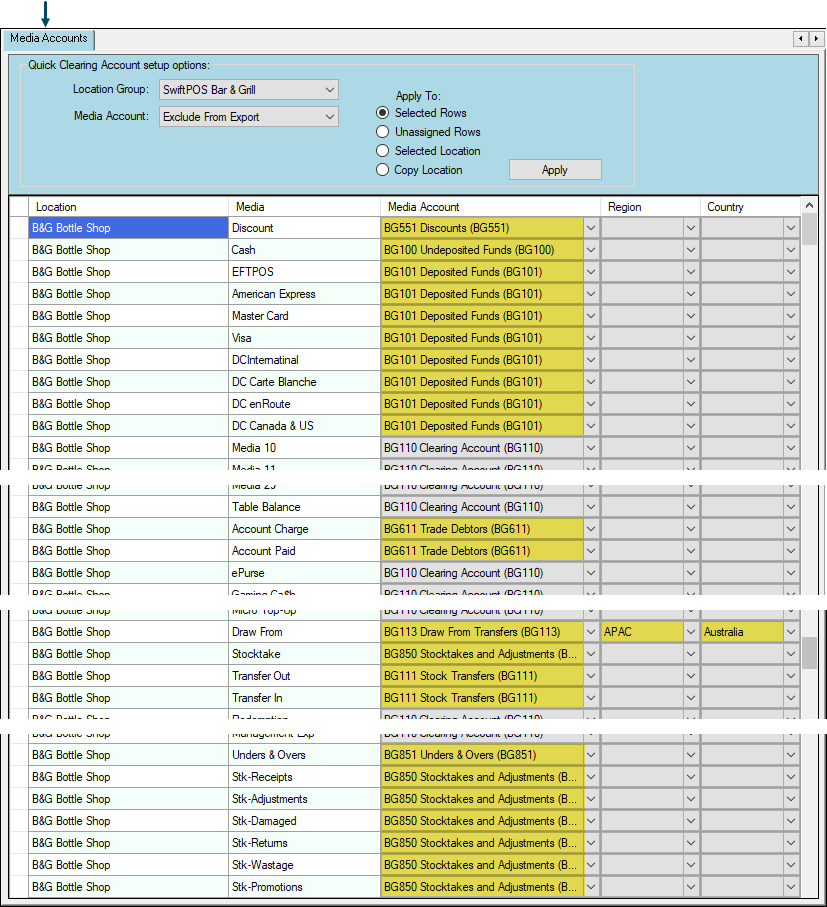Click the Media column header

tap(304, 207)
